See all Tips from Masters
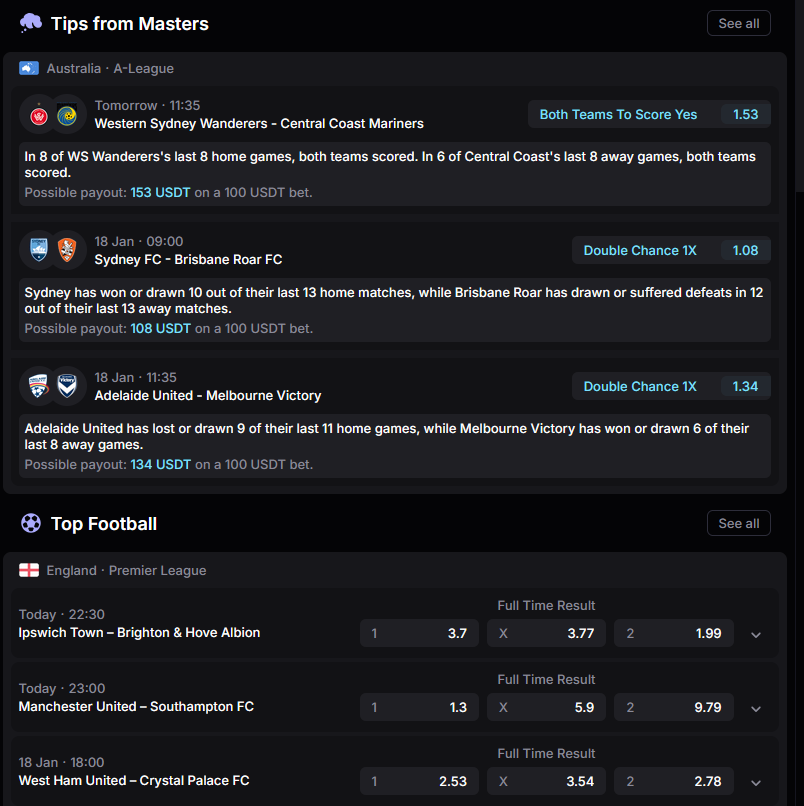 [x=739, y=23]
